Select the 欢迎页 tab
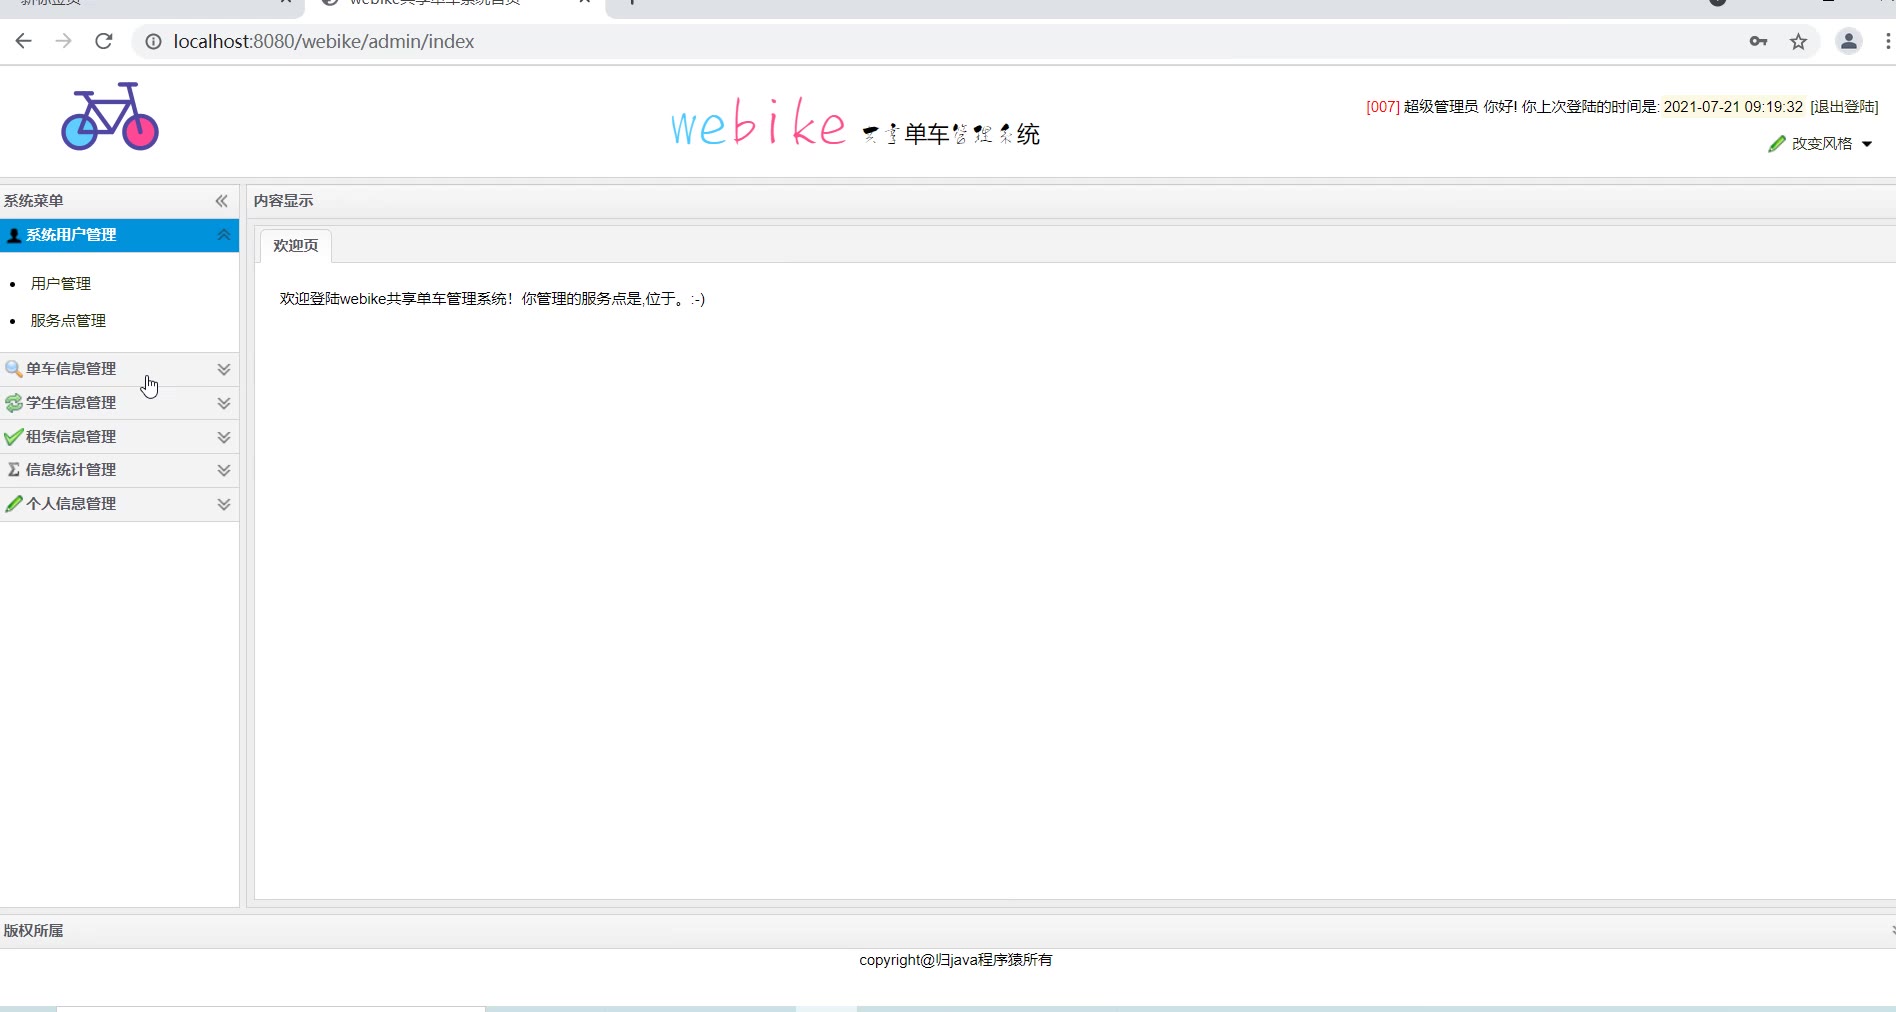This screenshot has width=1896, height=1012. coord(296,246)
